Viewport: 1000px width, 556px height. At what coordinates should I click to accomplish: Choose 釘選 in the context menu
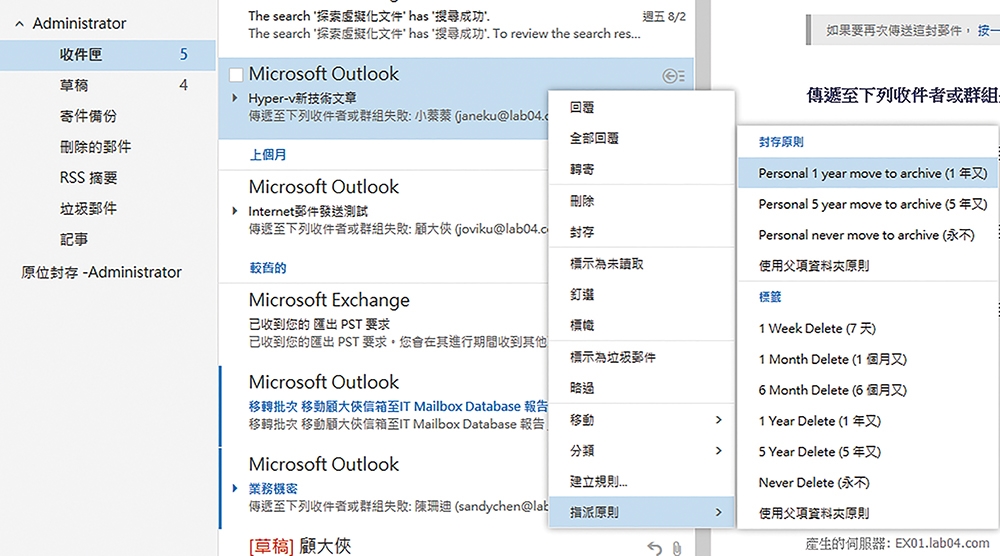pos(642,295)
